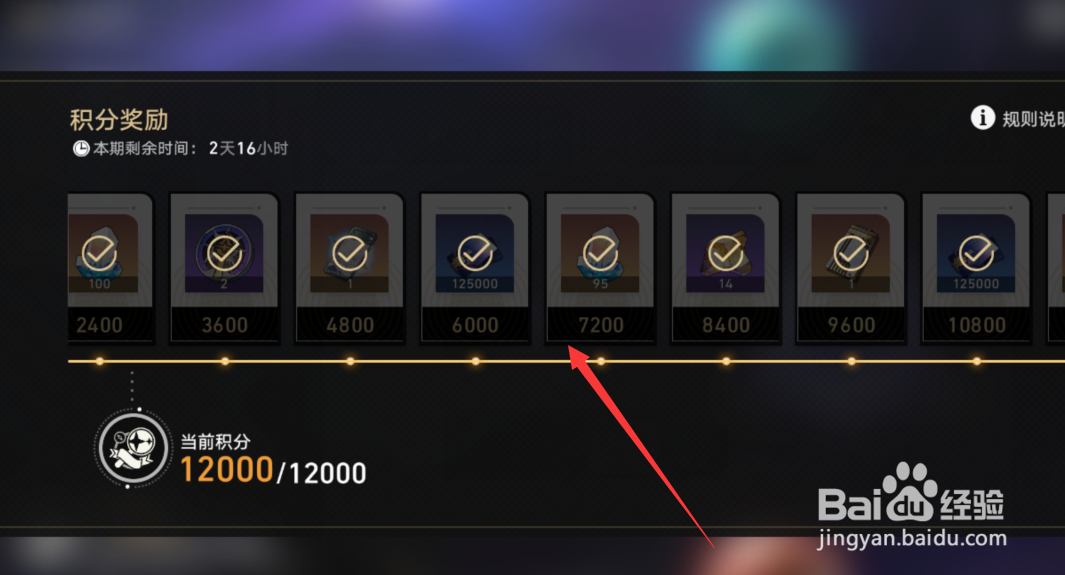Image resolution: width=1065 pixels, height=575 pixels.
Task: Click the checkmark on the 8400 reward
Action: pyautogui.click(x=725, y=253)
